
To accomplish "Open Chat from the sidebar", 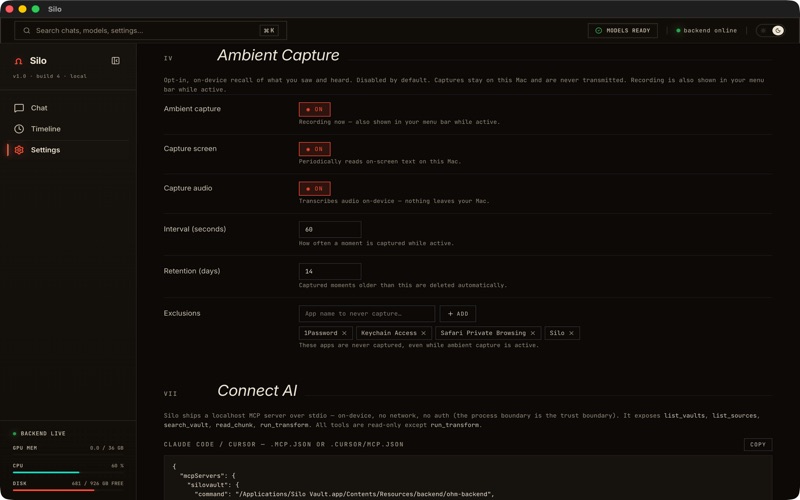I will (x=68, y=108).
